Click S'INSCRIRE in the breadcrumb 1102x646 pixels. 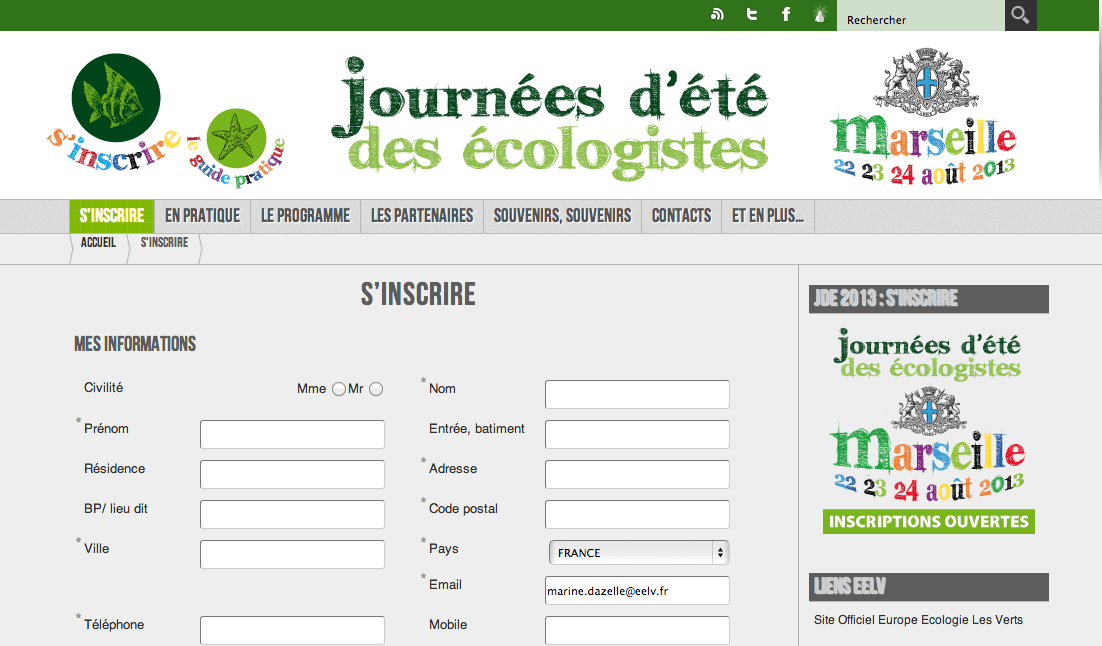pyautogui.click(x=164, y=243)
